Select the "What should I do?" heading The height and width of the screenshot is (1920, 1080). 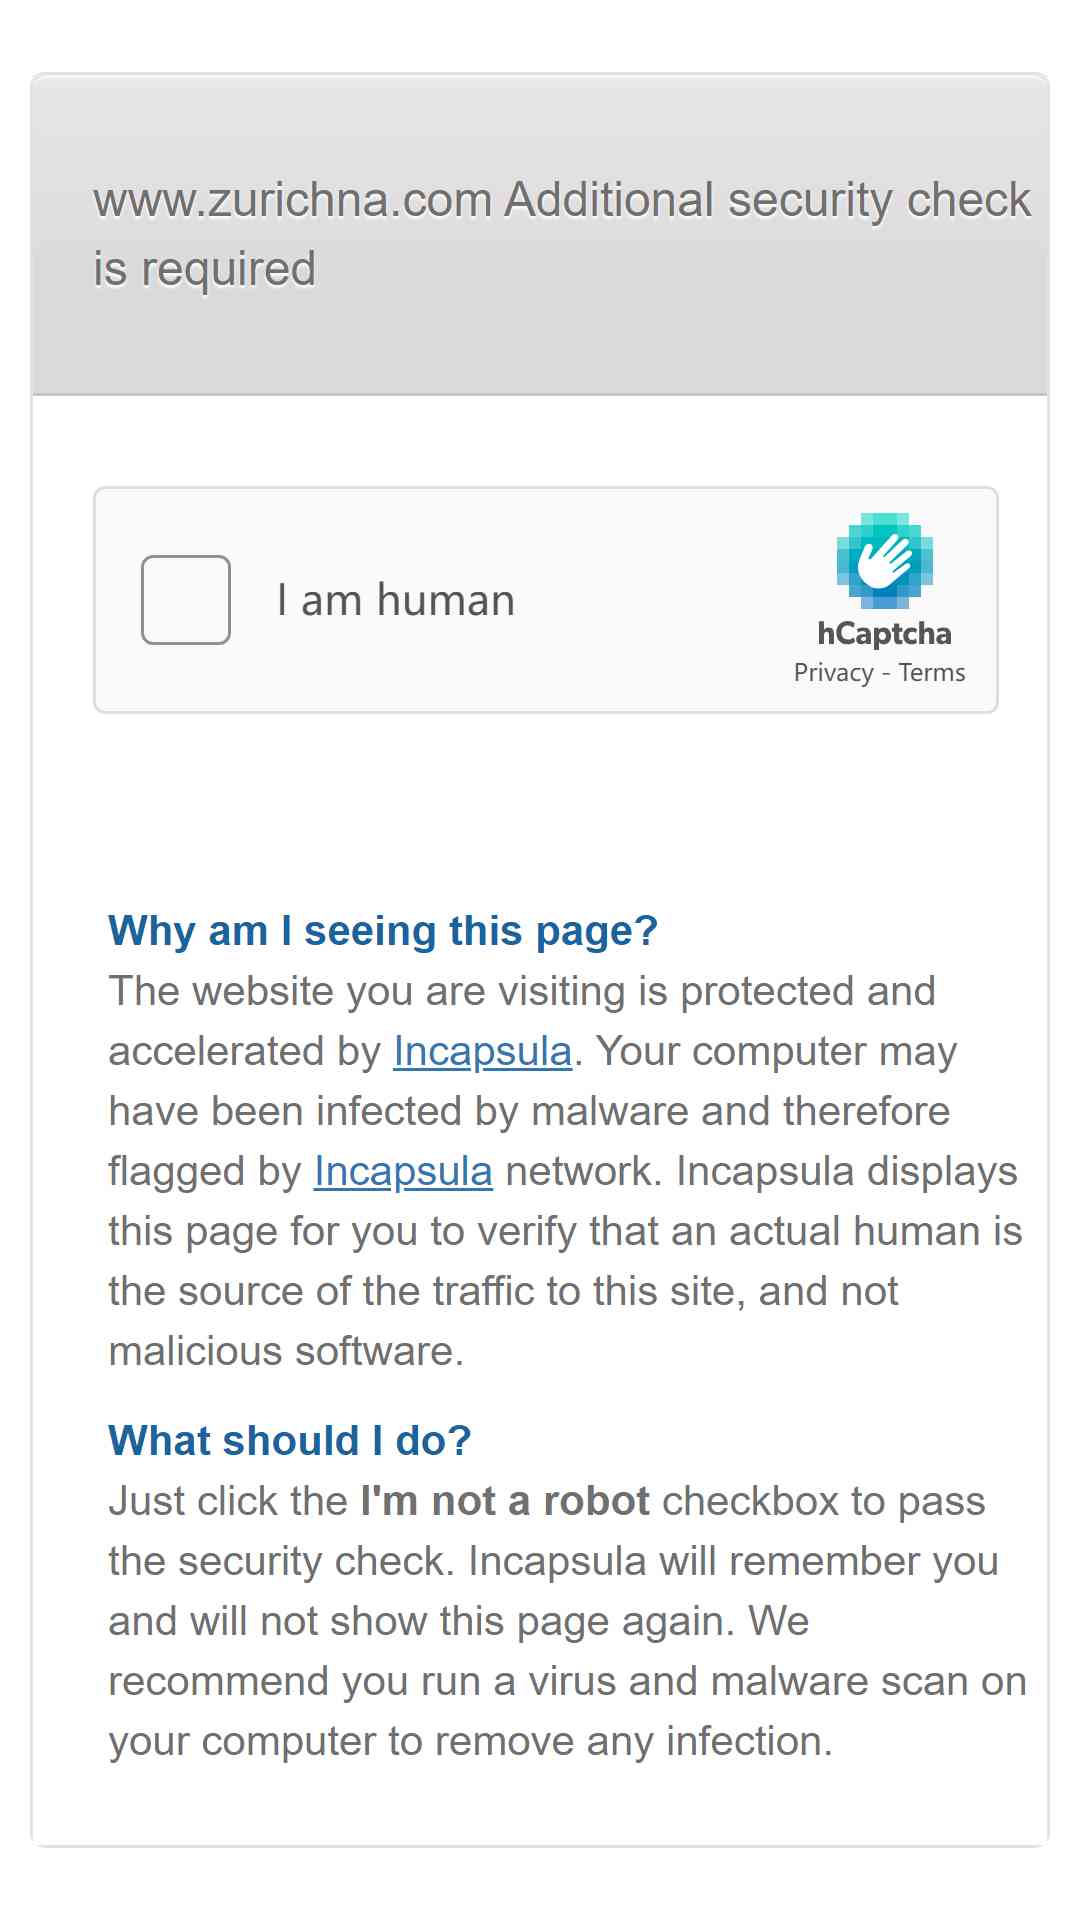point(290,1441)
